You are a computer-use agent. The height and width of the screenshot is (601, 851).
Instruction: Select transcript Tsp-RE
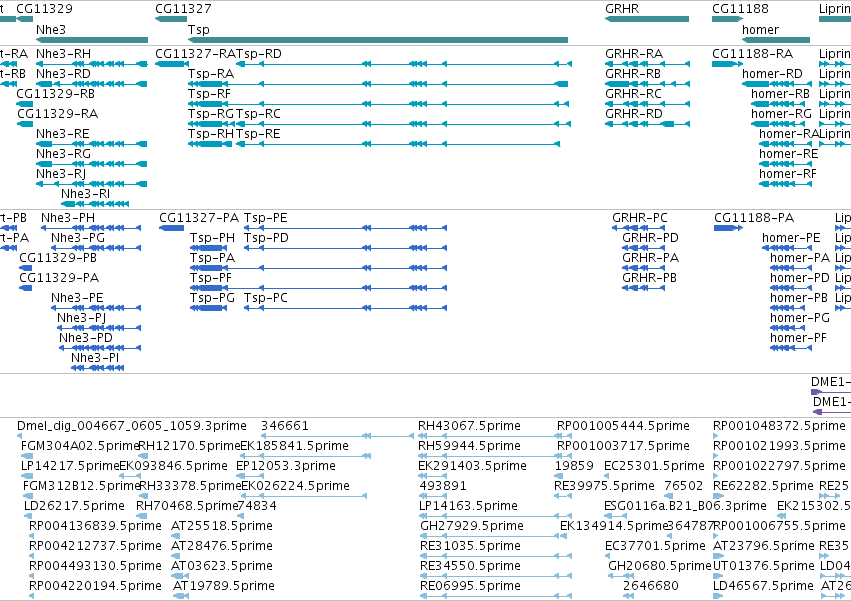pos(398,144)
